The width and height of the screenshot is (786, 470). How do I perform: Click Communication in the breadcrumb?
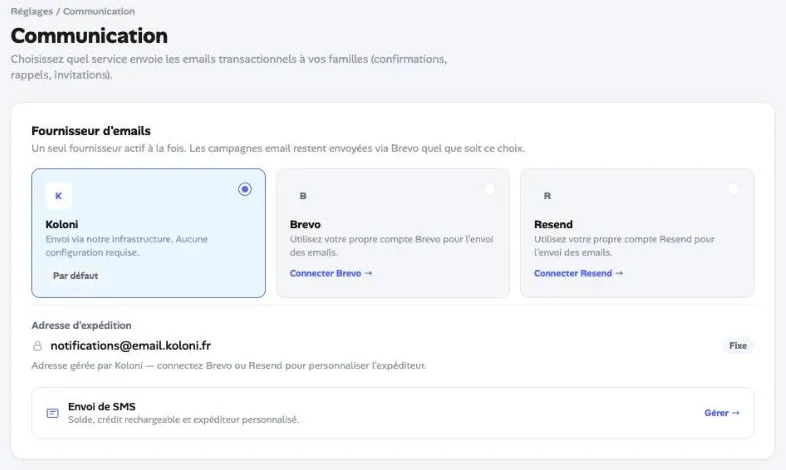coord(99,11)
